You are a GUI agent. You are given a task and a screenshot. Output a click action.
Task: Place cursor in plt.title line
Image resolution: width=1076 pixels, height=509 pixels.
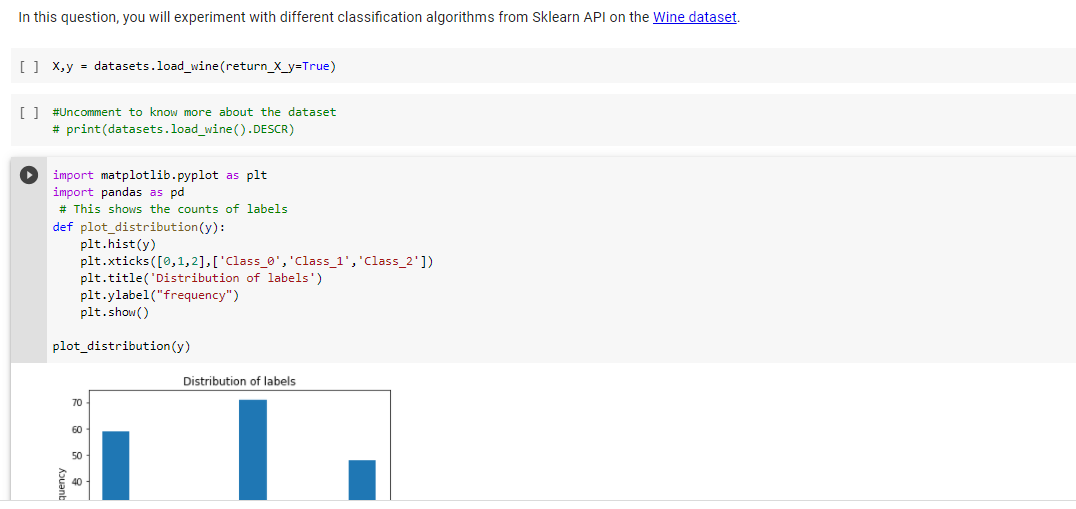coord(201,278)
